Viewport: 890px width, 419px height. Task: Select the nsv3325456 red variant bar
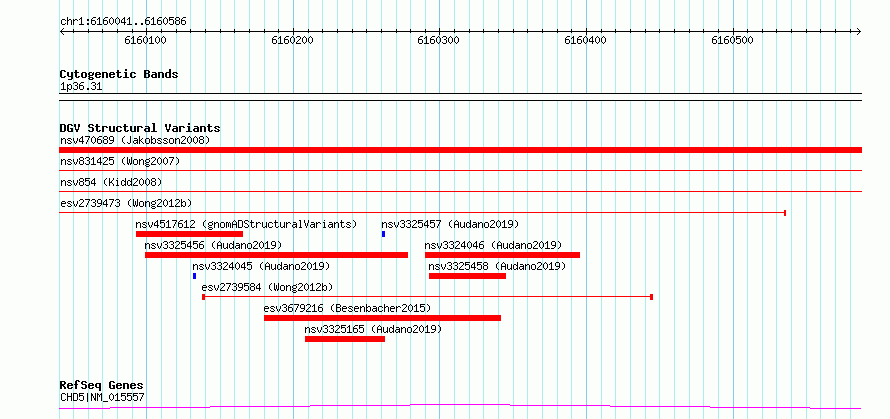pos(276,255)
